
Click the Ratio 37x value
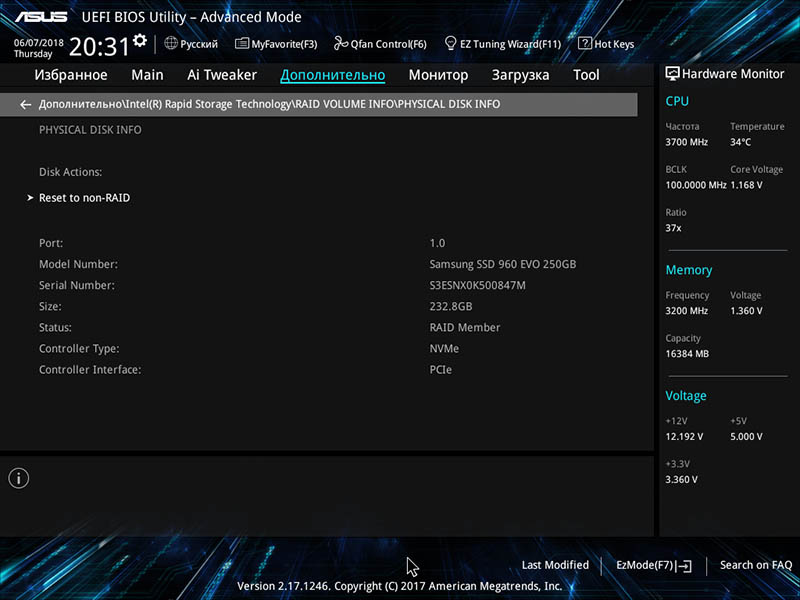click(x=673, y=228)
